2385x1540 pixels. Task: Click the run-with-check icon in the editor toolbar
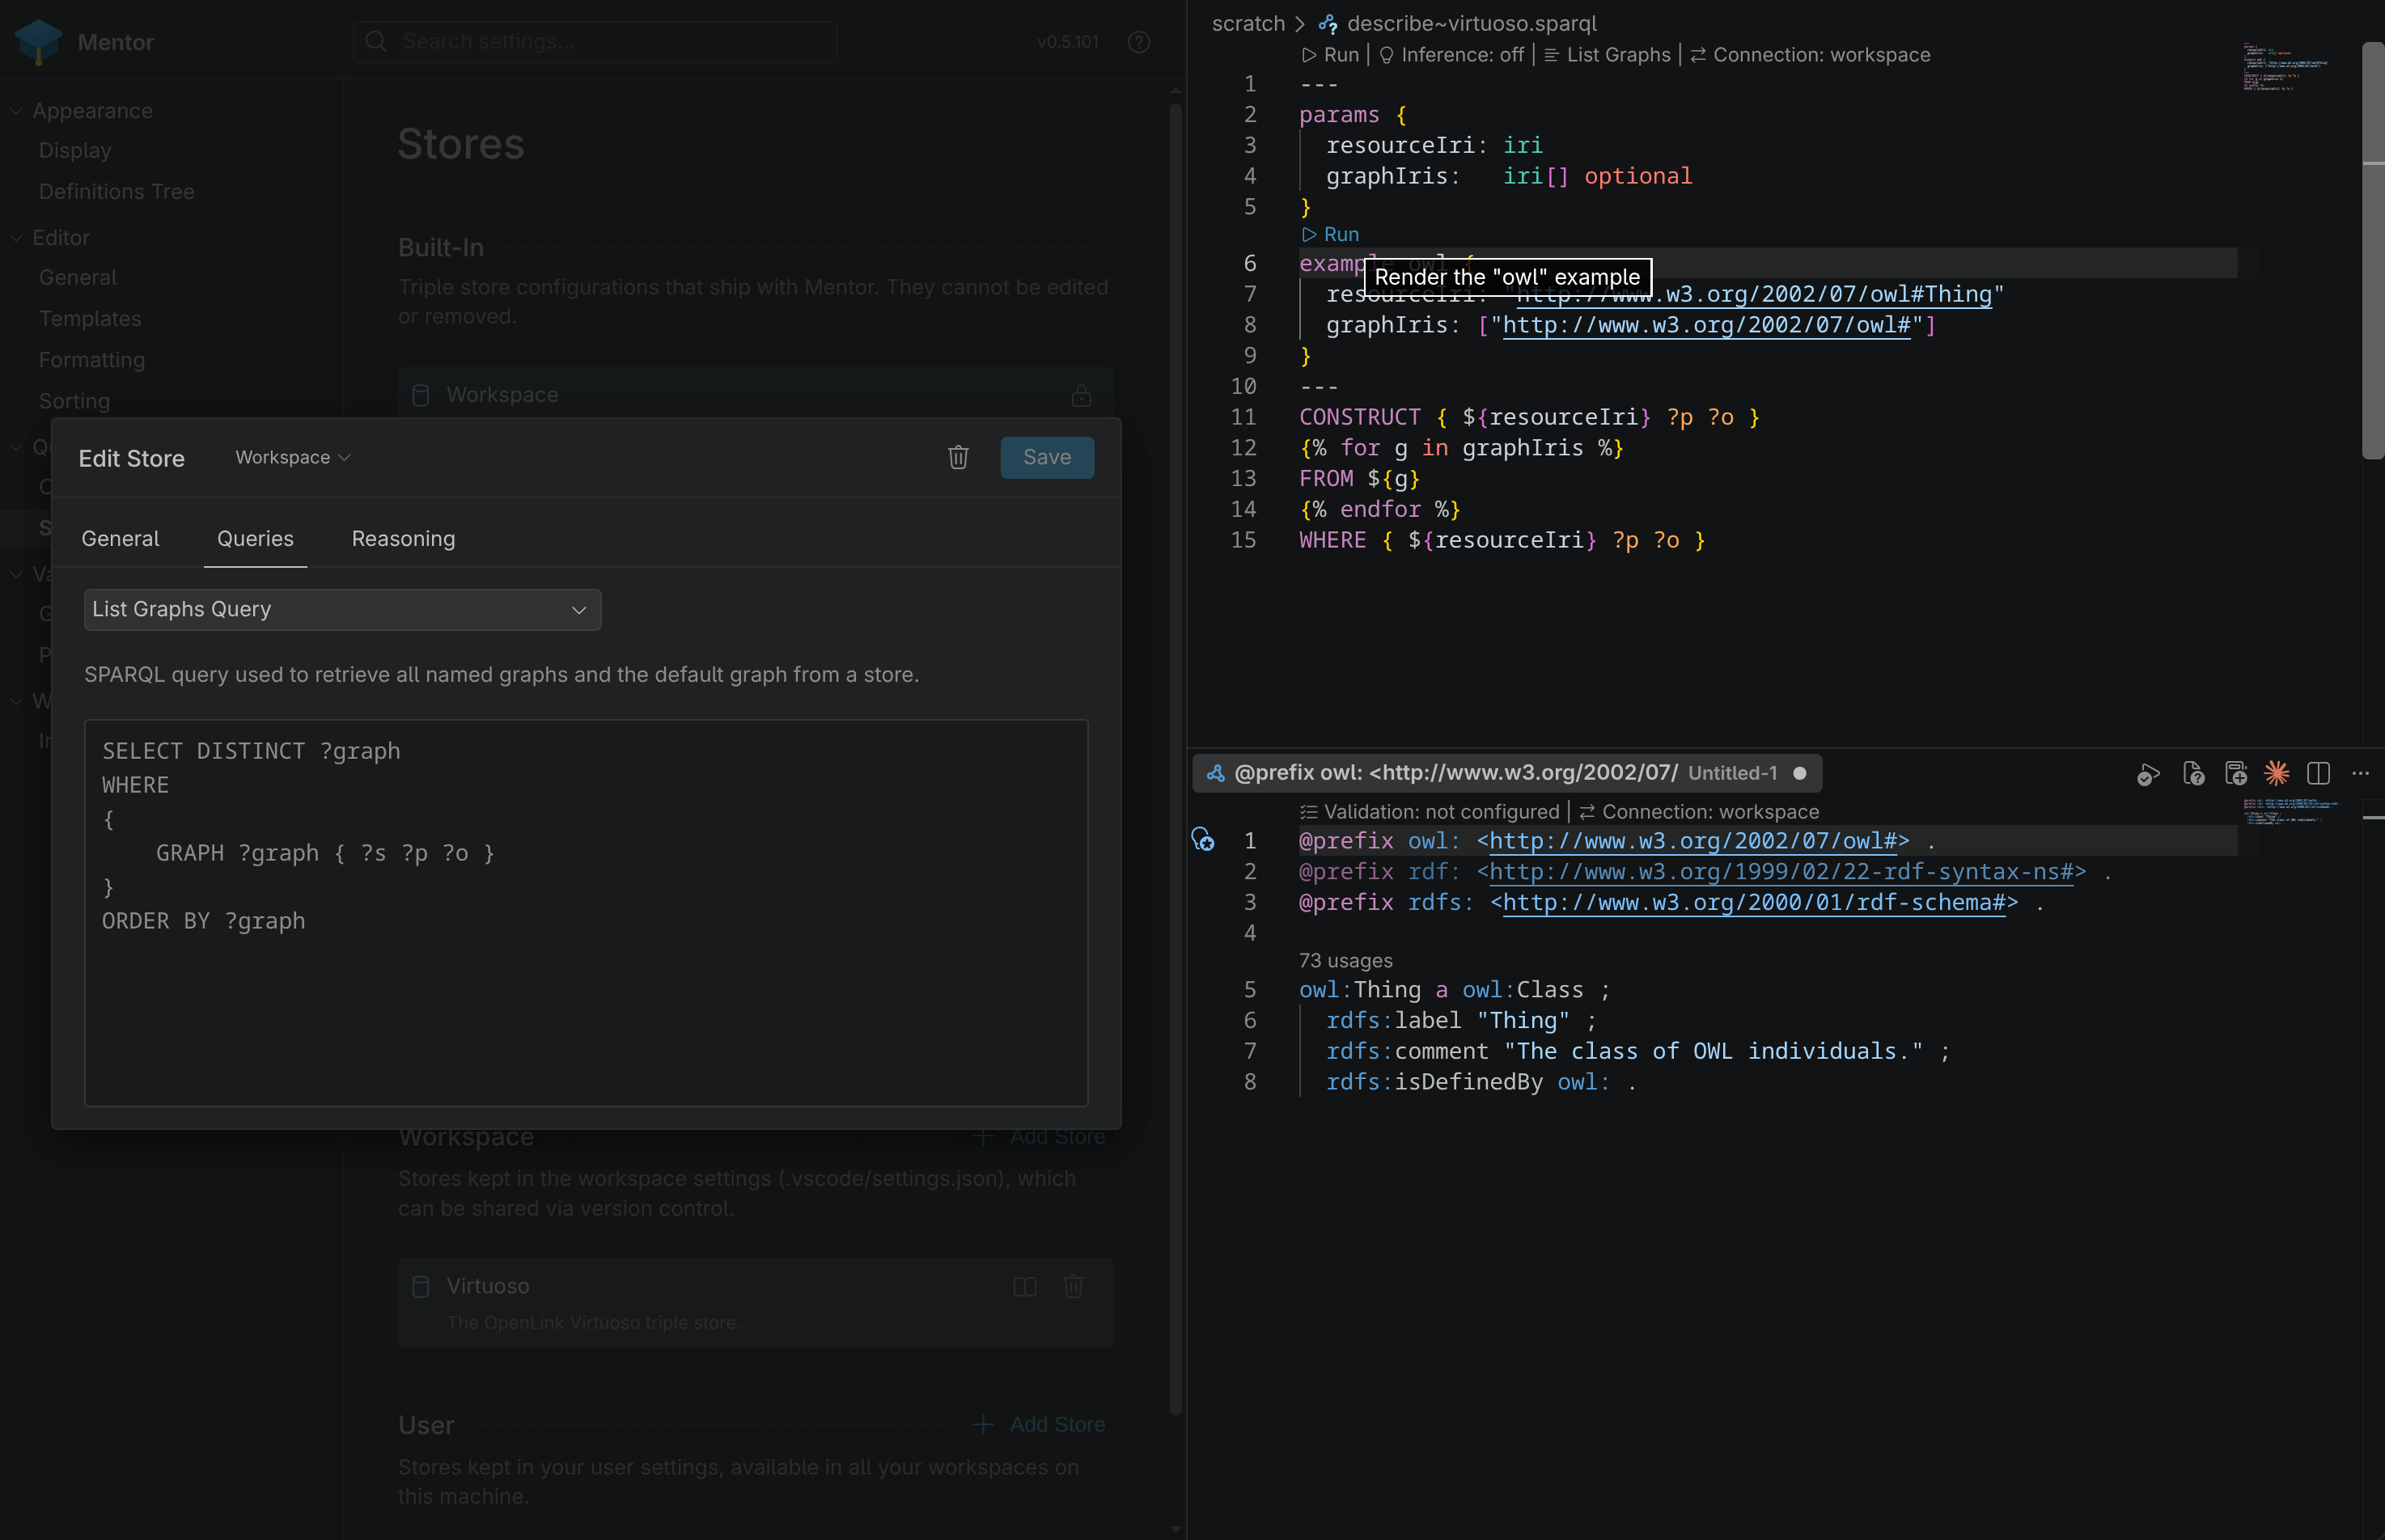coord(2147,774)
